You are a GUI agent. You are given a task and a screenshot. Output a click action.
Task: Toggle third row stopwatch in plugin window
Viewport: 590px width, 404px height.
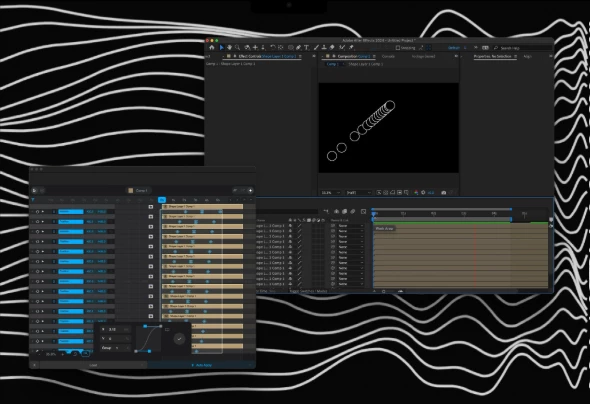coord(37,231)
